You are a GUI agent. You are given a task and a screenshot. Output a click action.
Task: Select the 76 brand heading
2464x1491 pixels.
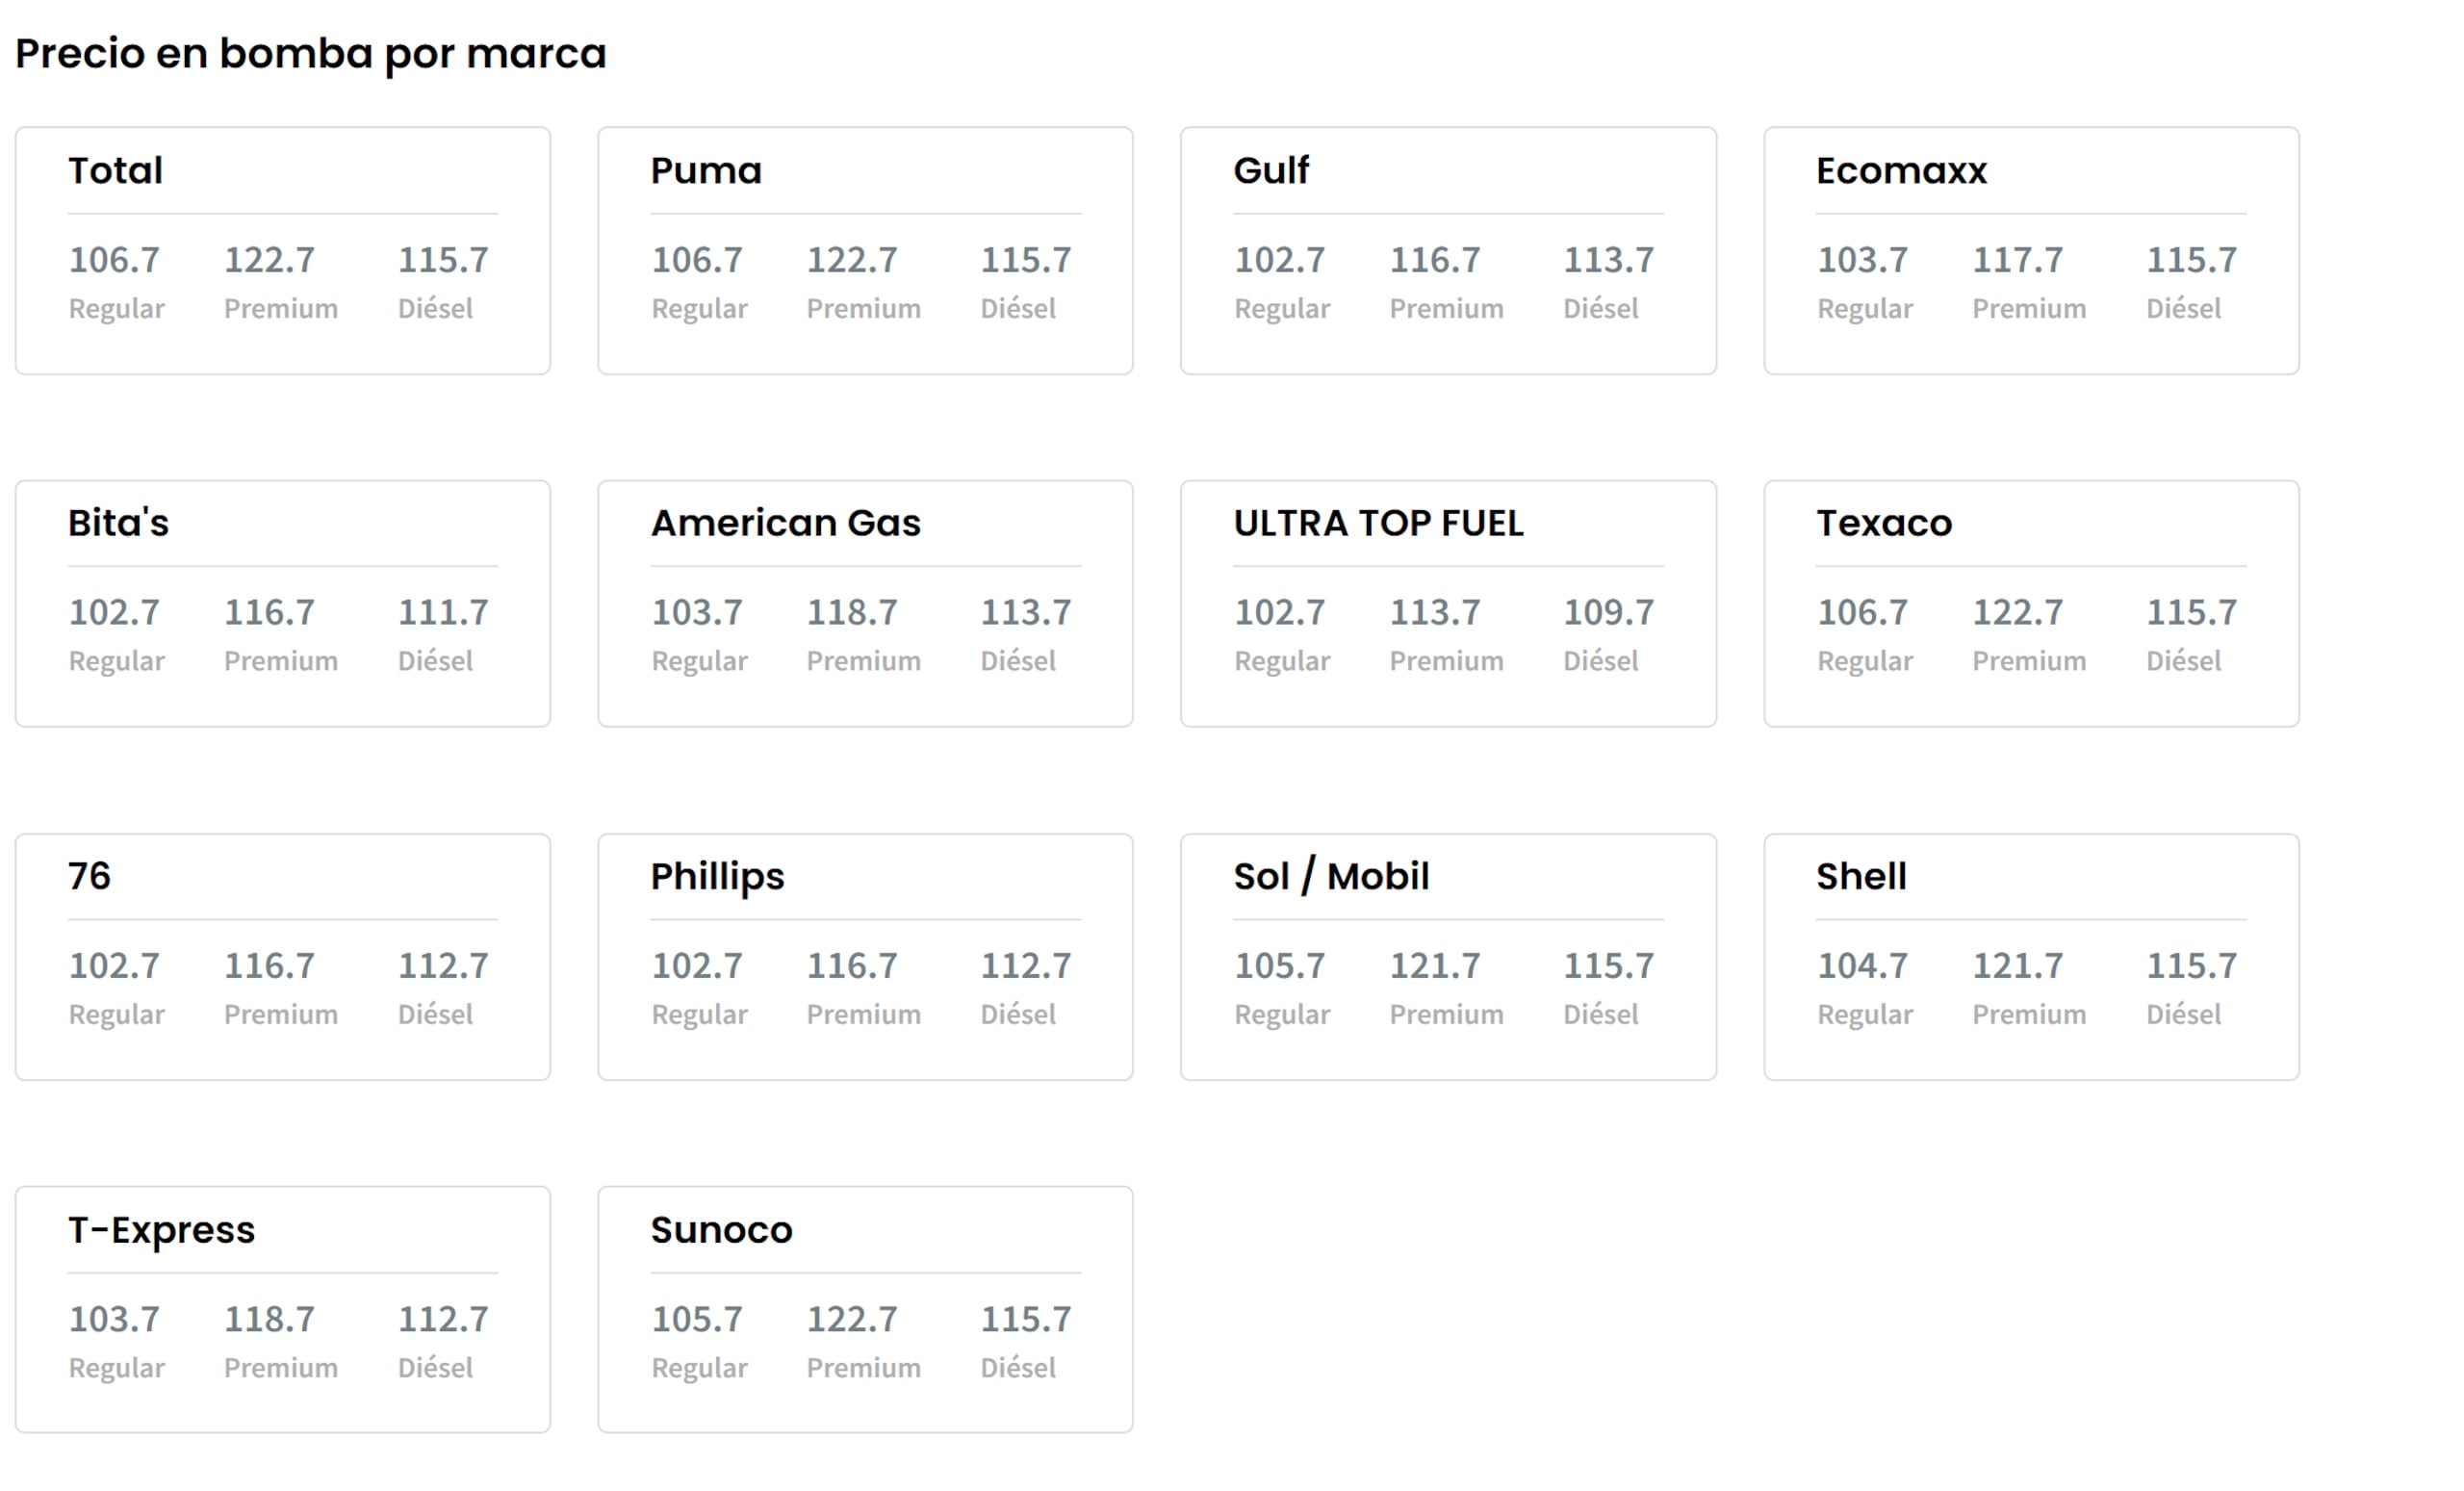click(89, 876)
